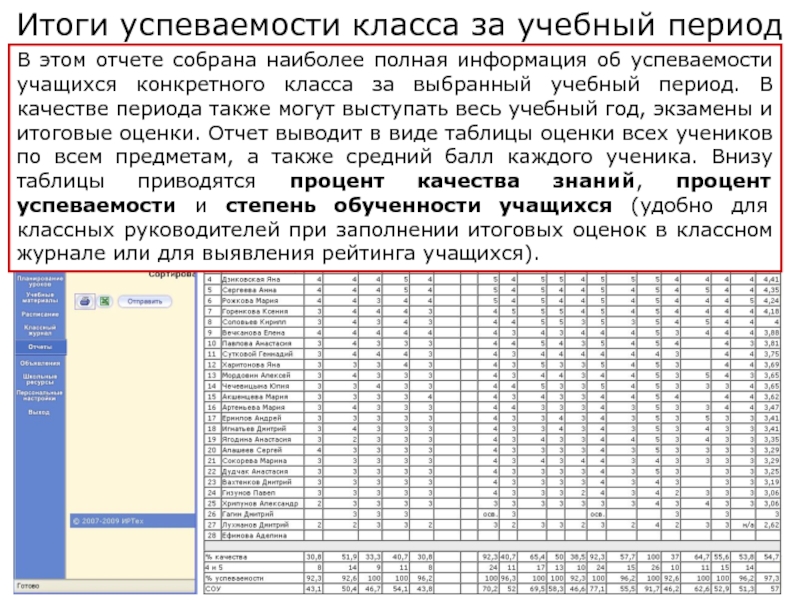Click the student name Рожкова Мария
The width and height of the screenshot is (800, 600).
[x=249, y=301]
